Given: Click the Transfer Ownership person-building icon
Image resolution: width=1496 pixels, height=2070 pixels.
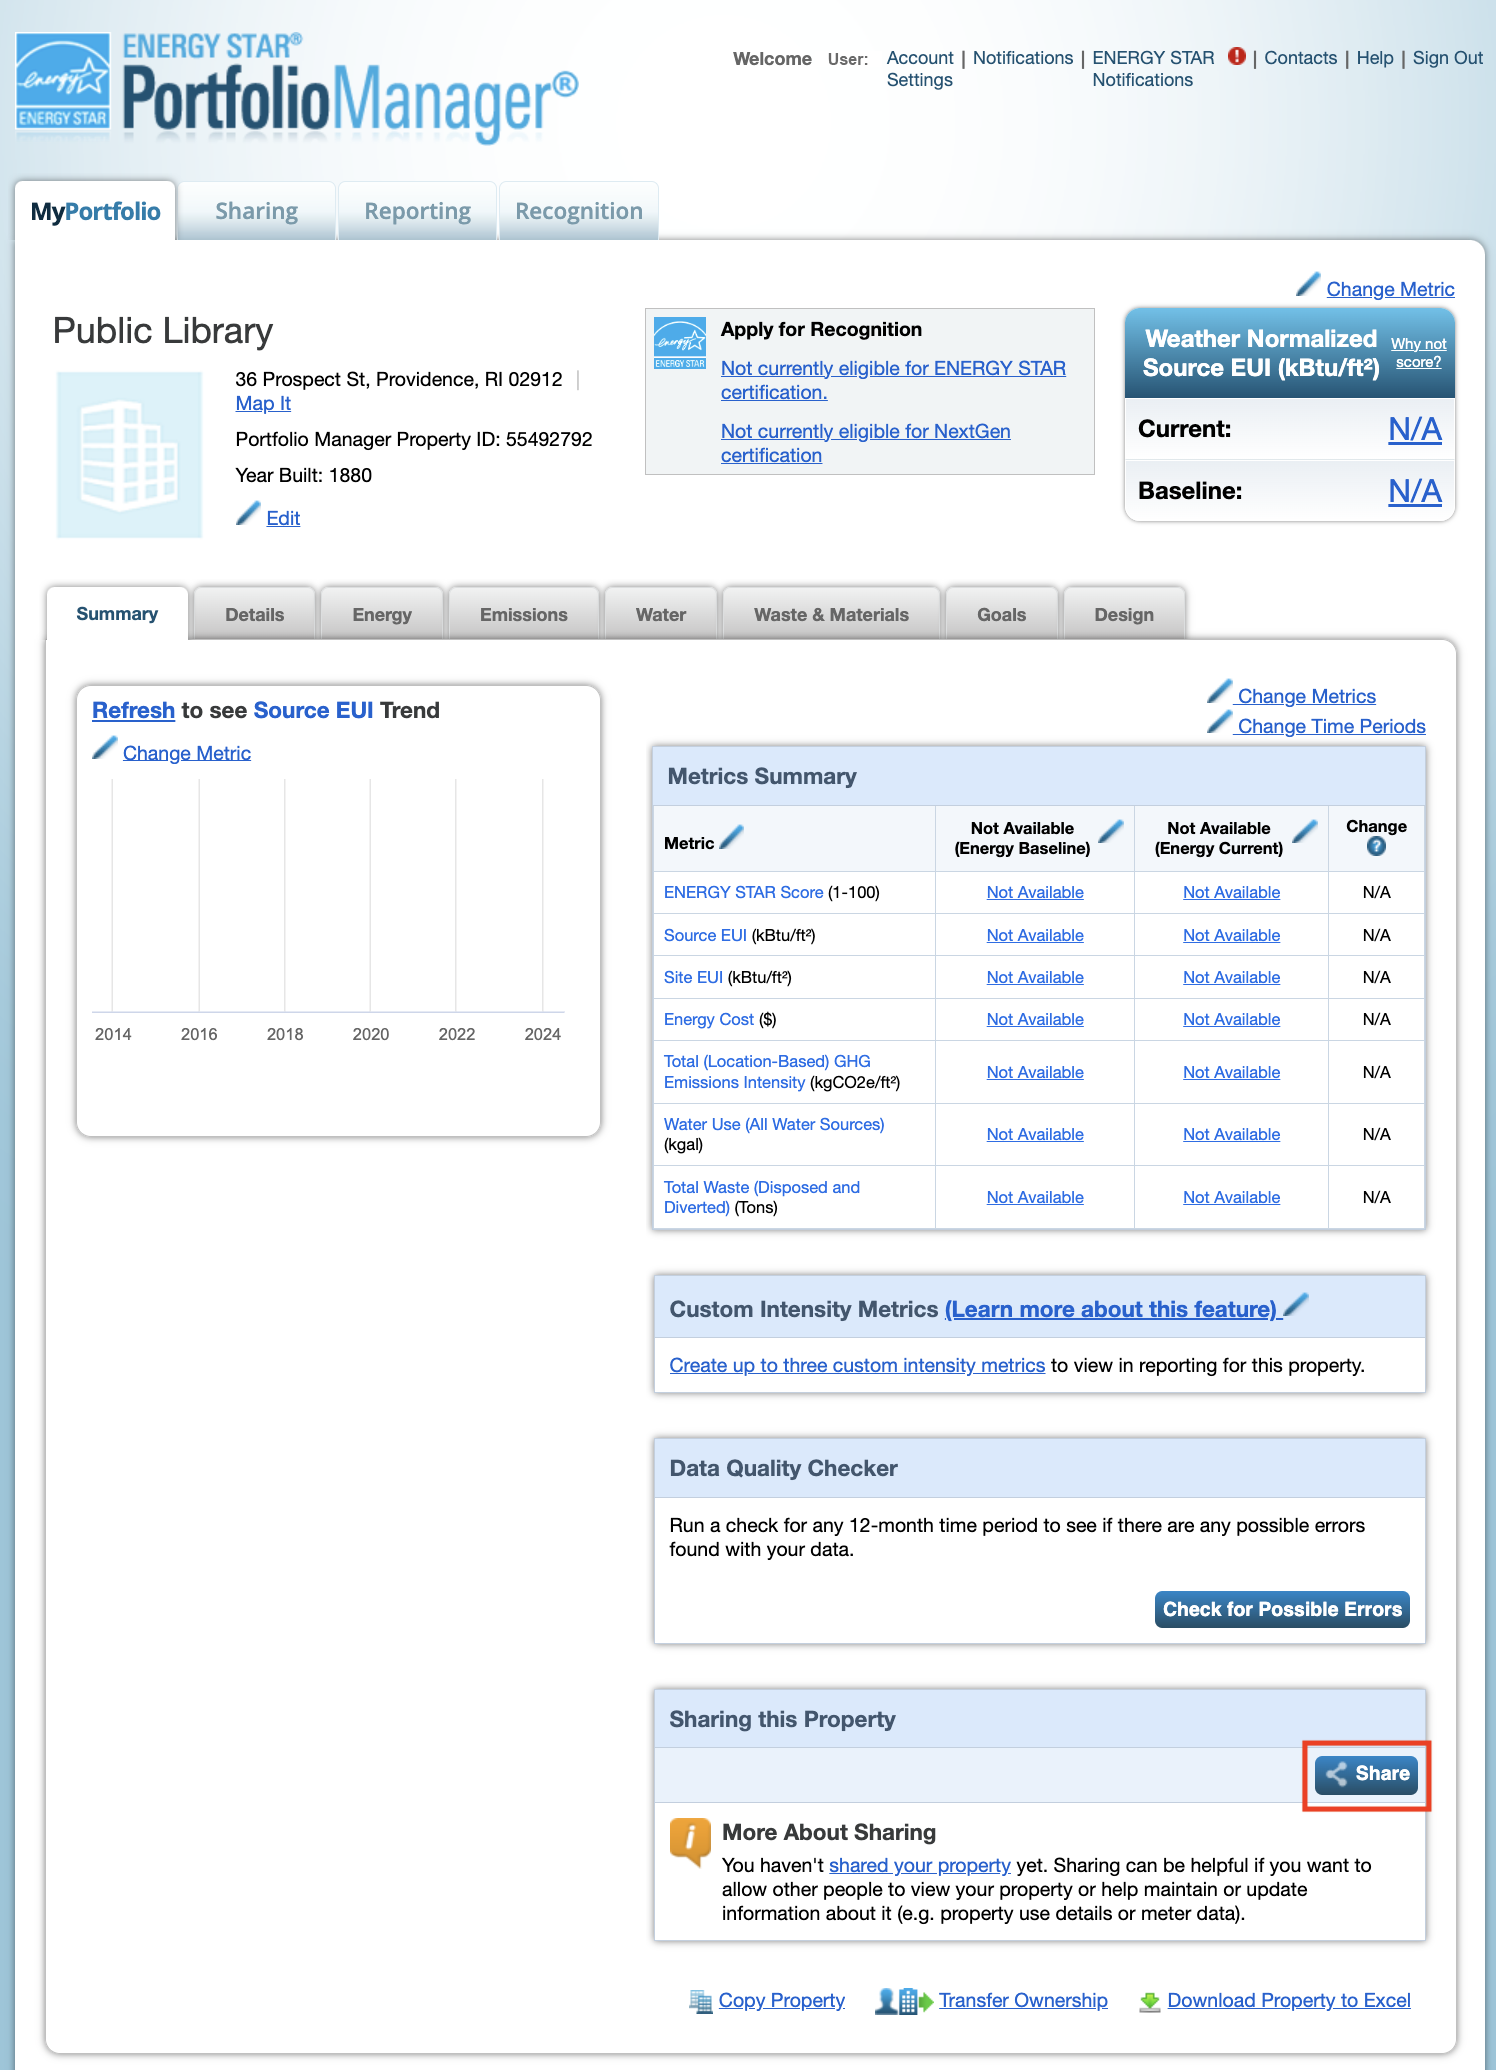Looking at the screenshot, I should pos(904,2001).
